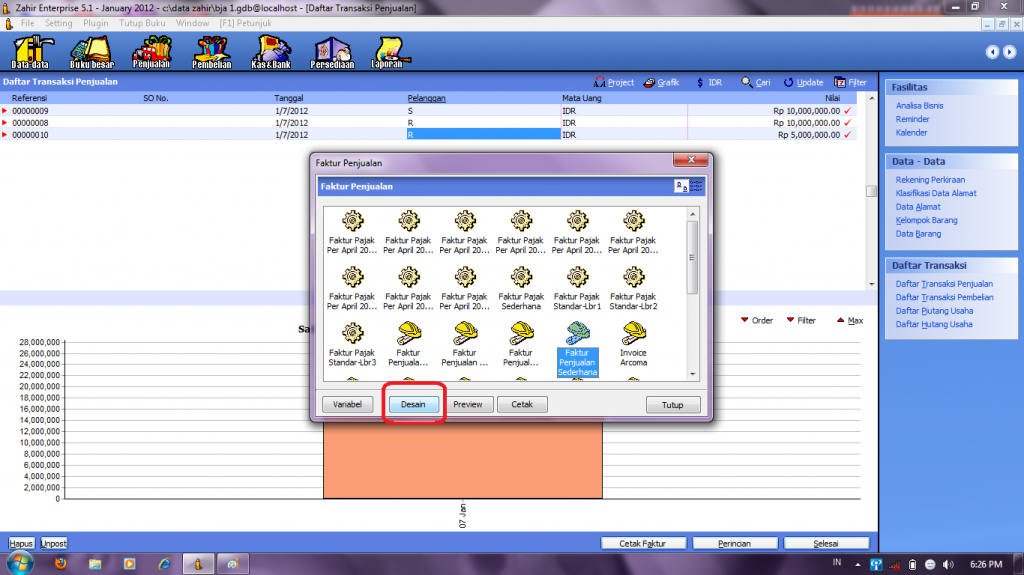Click the Desain button

[x=413, y=404]
